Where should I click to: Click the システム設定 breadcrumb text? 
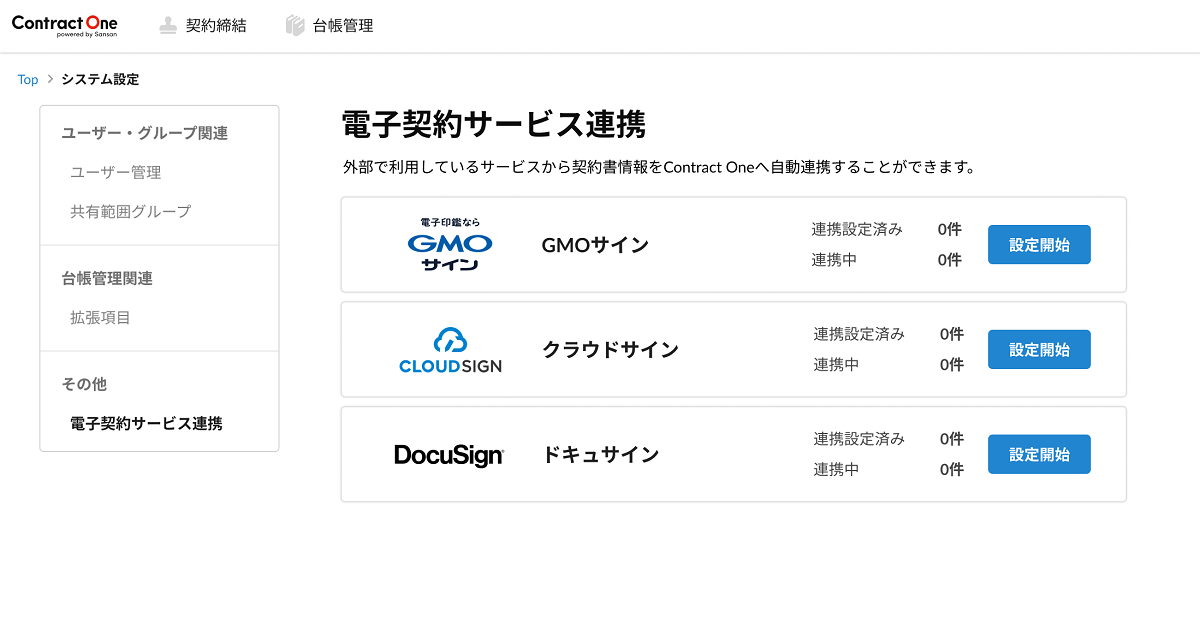coord(99,79)
